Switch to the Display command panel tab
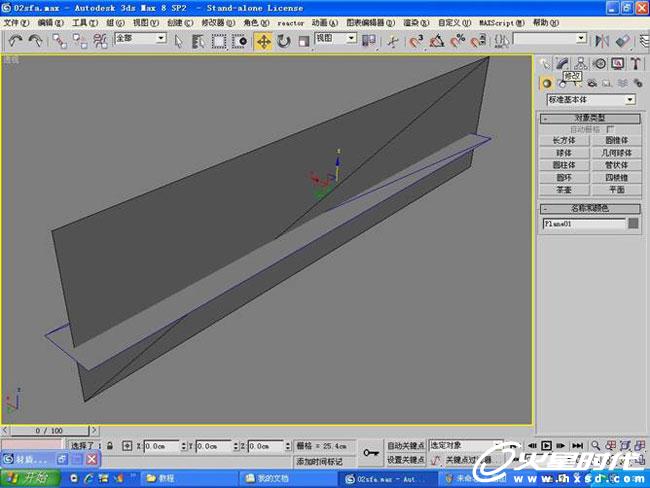Viewport: 650px width, 488px height. 618,63
